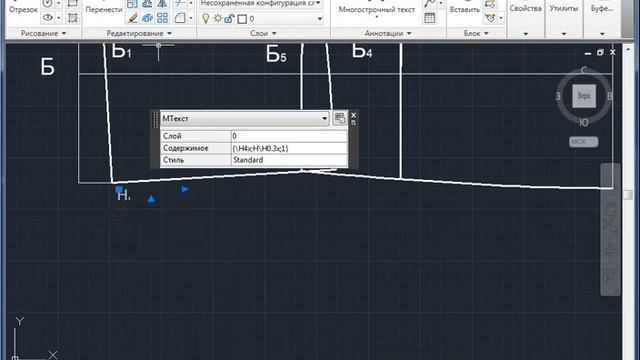Edit the Содержимое field value
Image resolution: width=640 pixels, height=360 pixels.
point(289,148)
